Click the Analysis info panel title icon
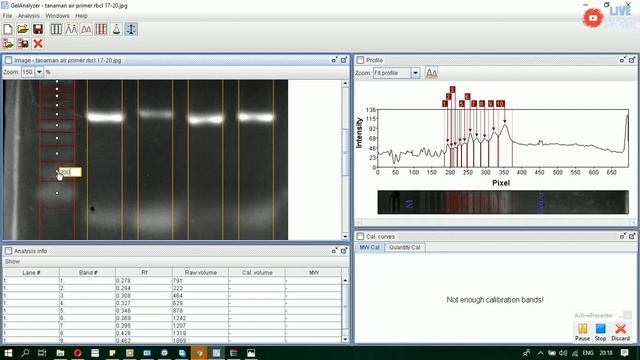 pyautogui.click(x=8, y=251)
